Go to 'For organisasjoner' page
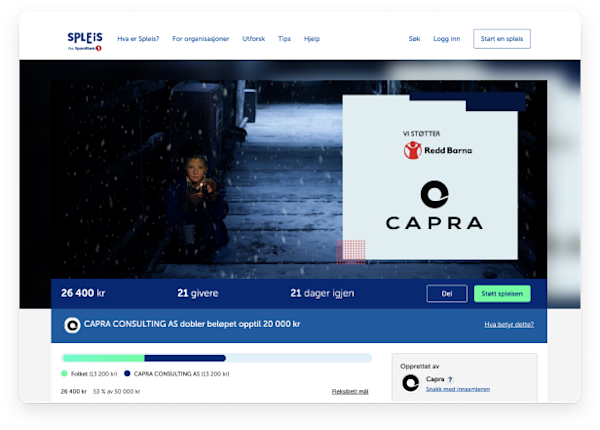This screenshot has width=600, height=430. click(201, 39)
